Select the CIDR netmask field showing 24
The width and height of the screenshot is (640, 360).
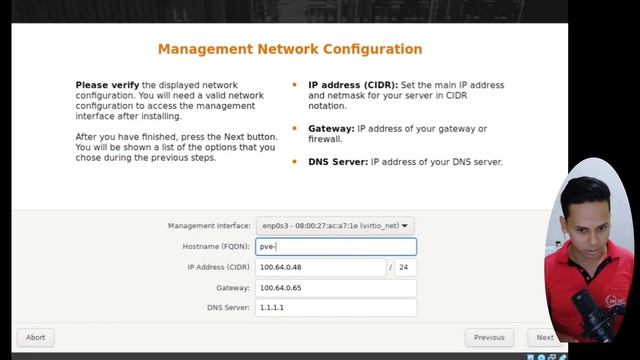405,267
